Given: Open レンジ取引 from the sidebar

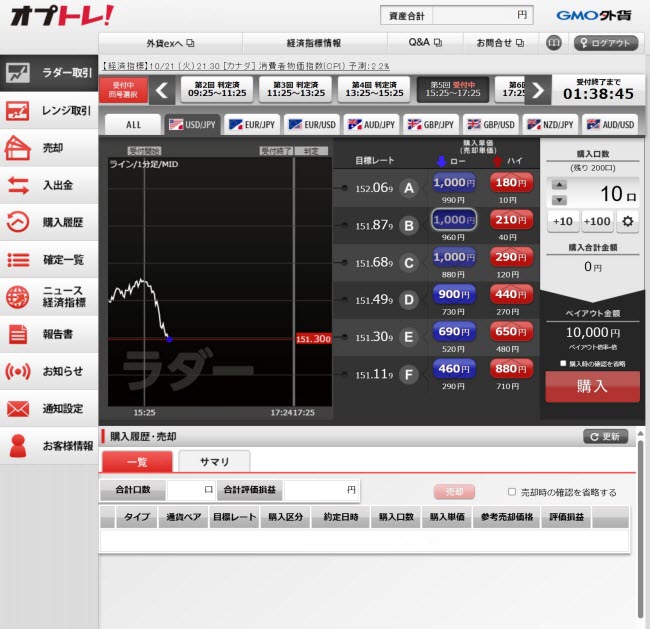Looking at the screenshot, I should tap(50, 111).
